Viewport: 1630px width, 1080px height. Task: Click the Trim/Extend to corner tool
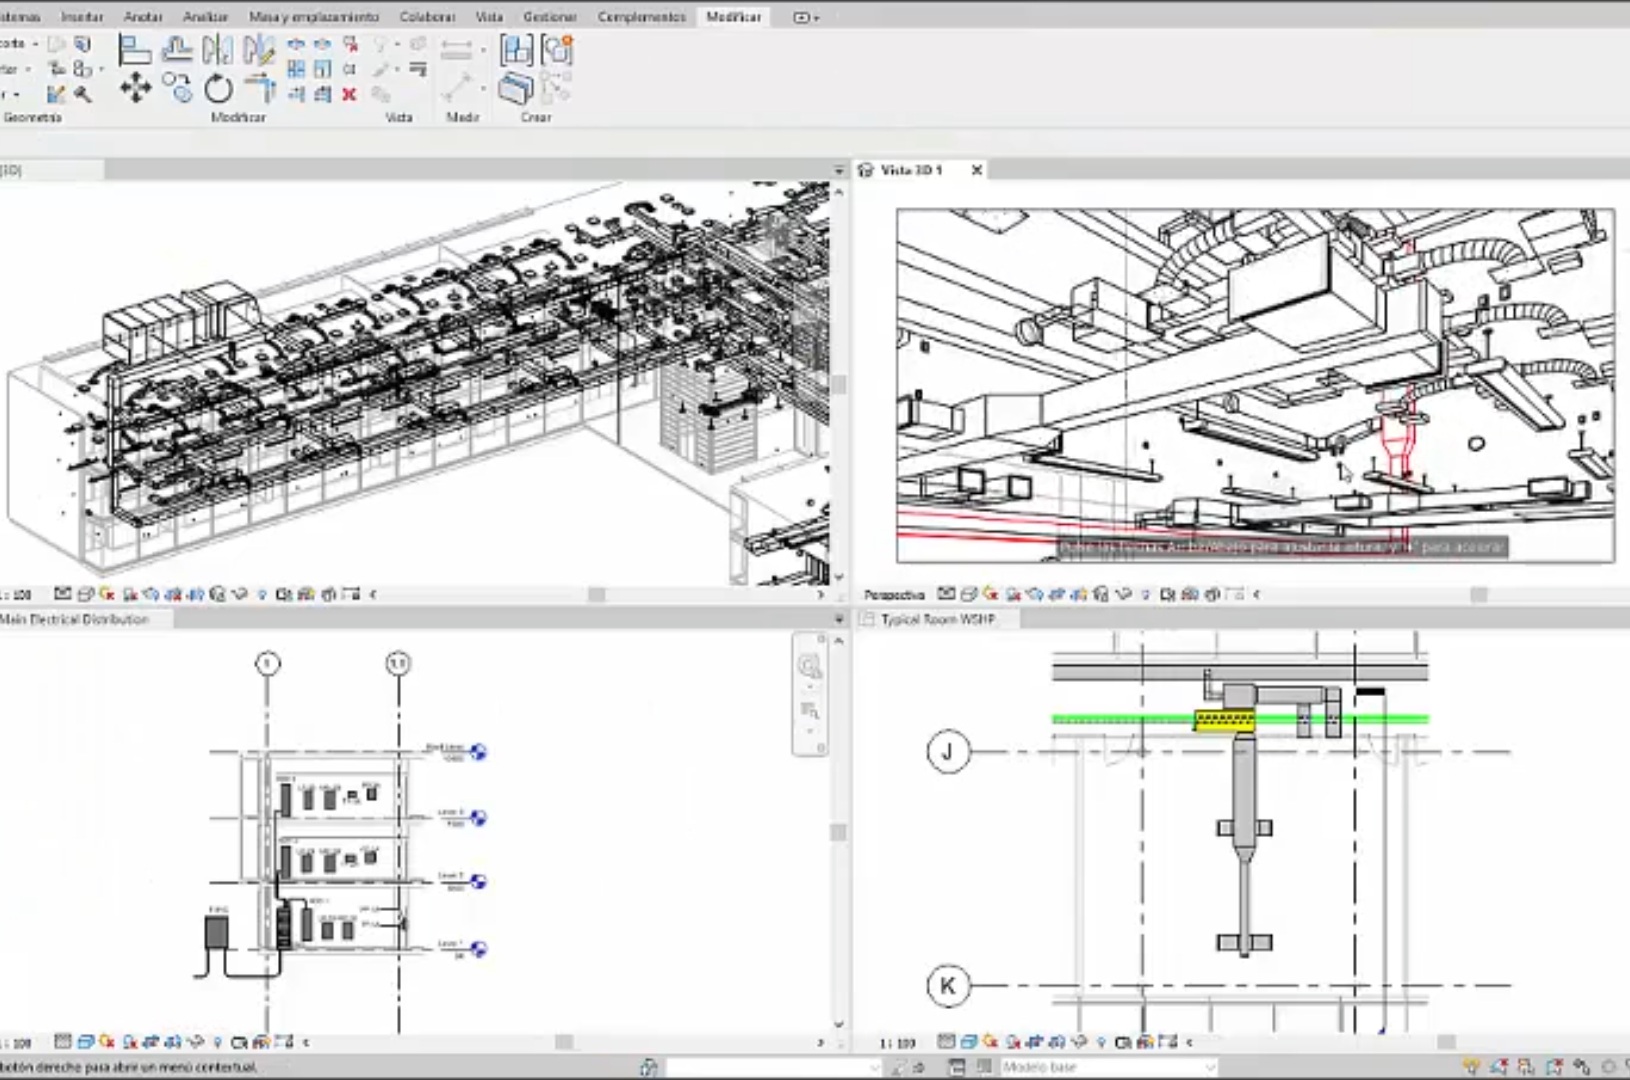260,89
